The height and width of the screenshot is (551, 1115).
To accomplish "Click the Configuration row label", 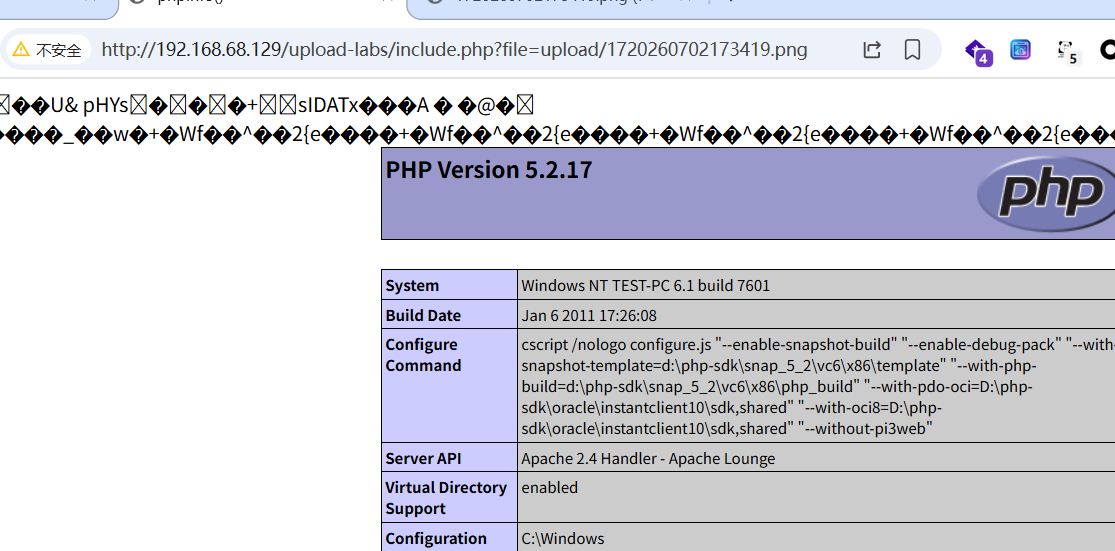I will [x=436, y=539].
